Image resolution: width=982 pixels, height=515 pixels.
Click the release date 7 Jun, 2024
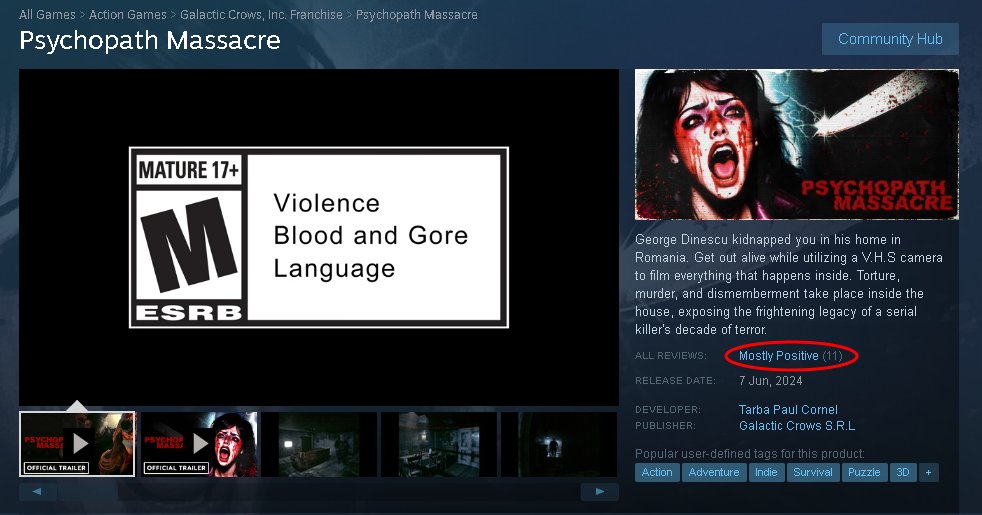(770, 381)
